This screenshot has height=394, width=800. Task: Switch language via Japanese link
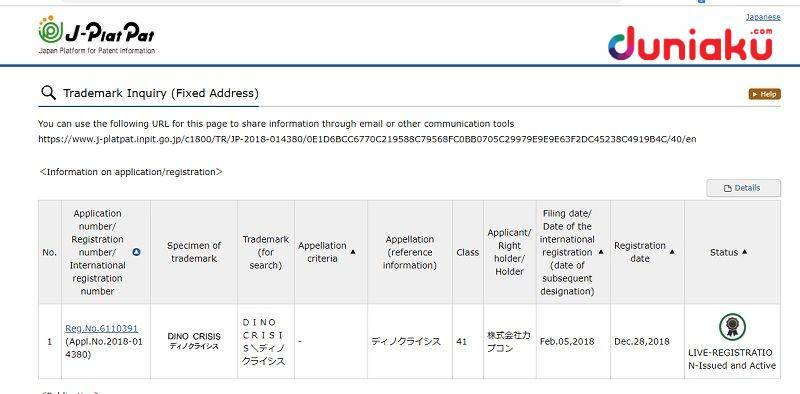click(x=763, y=17)
